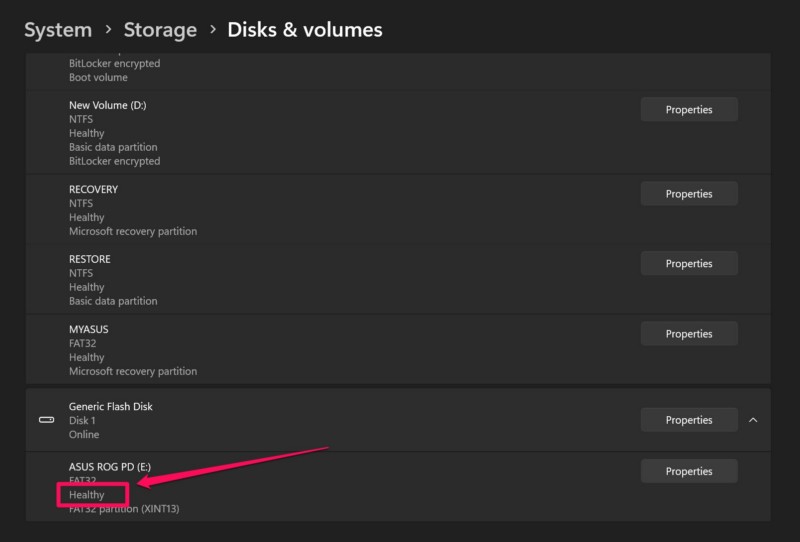Click the Disks & volumes page title
The image size is (800, 542).
click(x=305, y=30)
